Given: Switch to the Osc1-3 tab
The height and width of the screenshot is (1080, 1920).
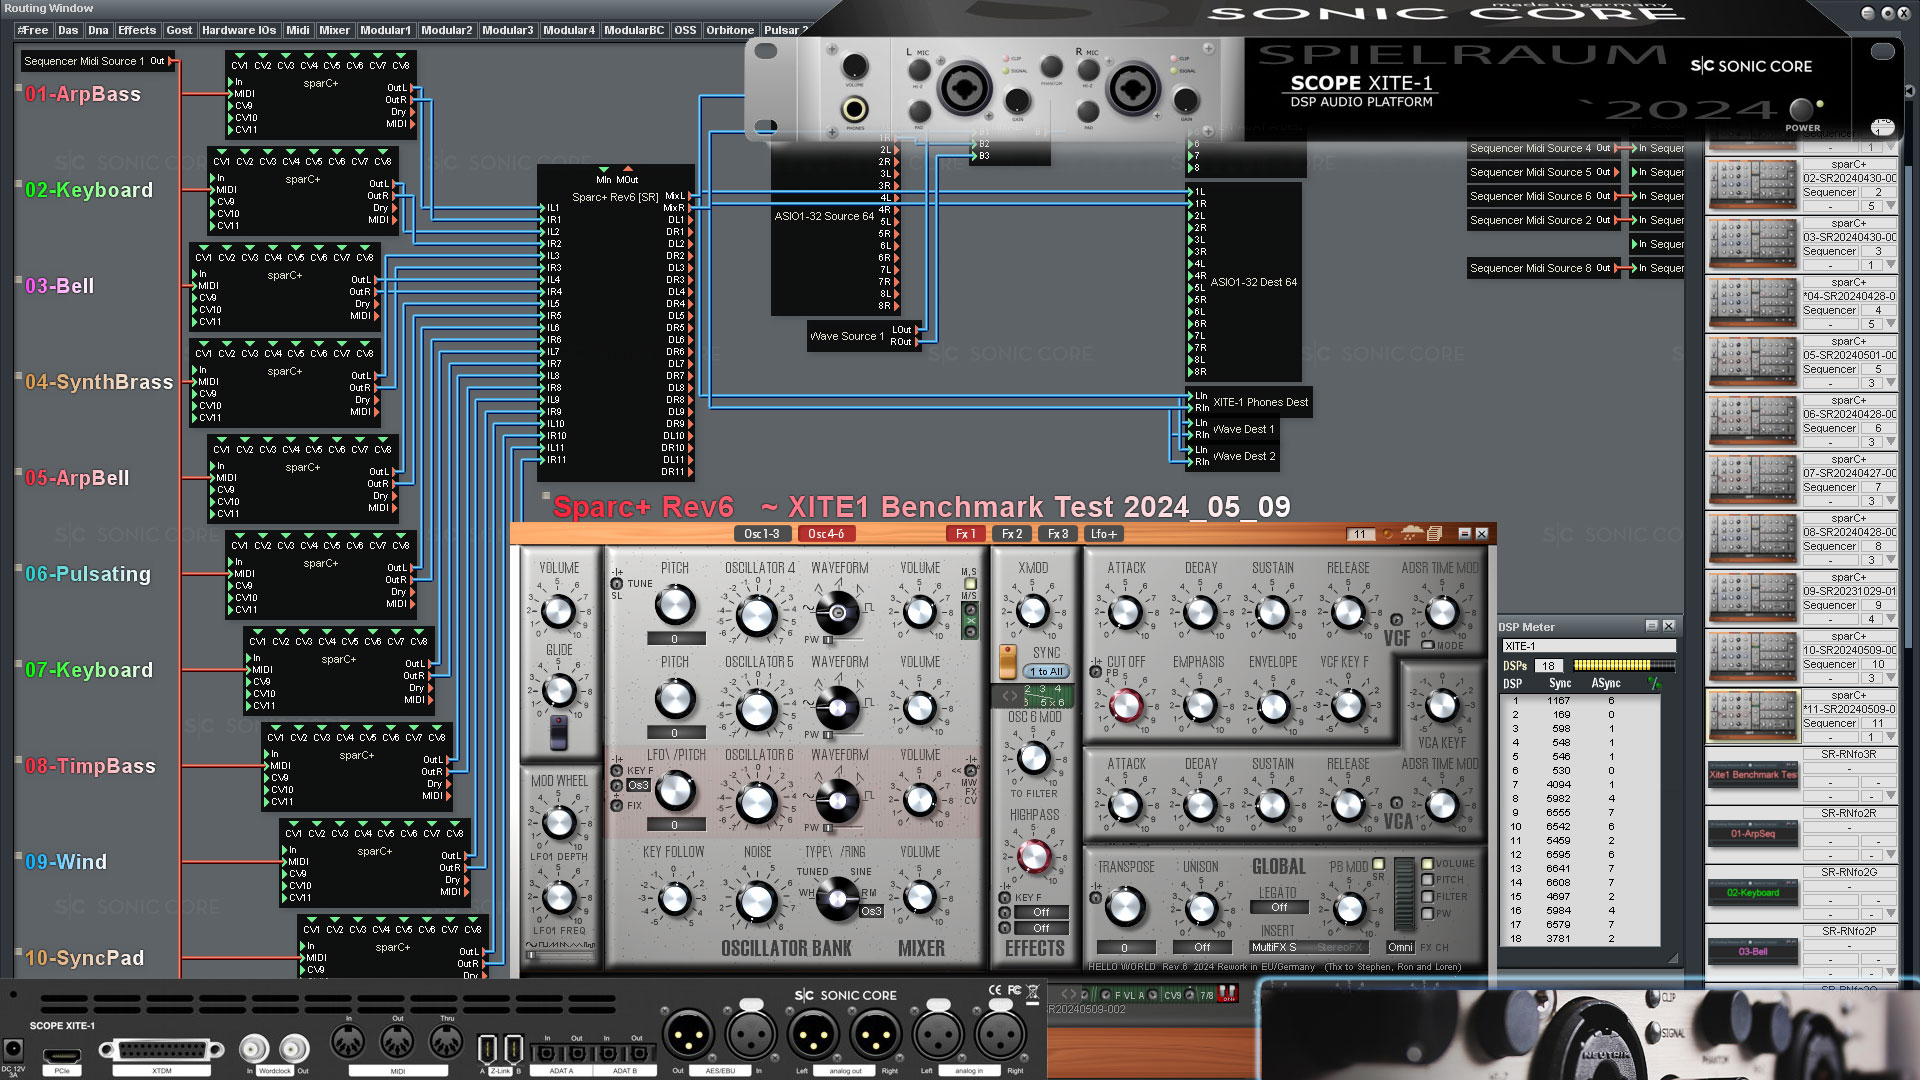Looking at the screenshot, I should pyautogui.click(x=762, y=534).
